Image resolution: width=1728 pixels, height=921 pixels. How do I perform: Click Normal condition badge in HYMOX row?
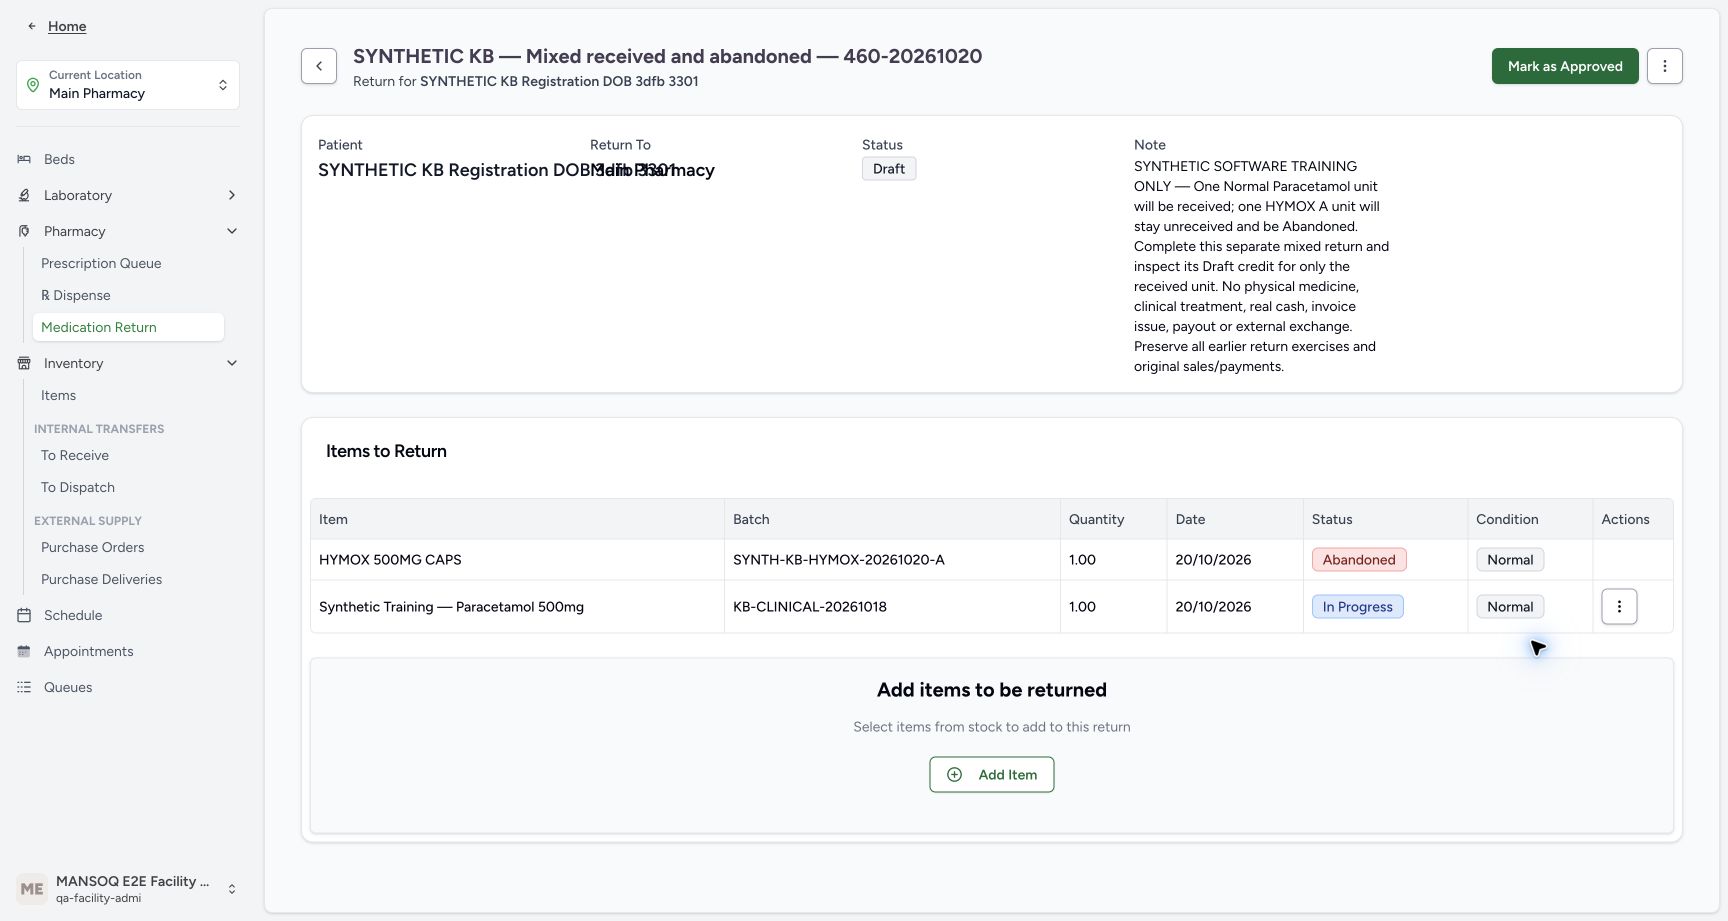pos(1510,560)
